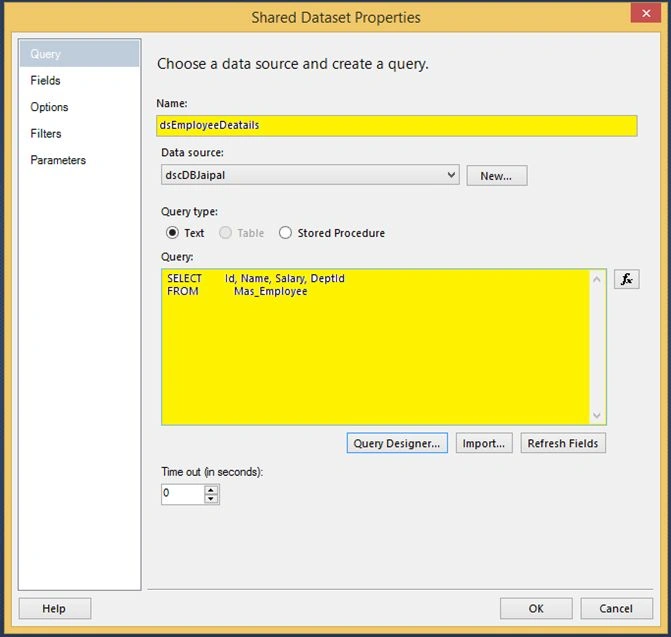Screen dimensions: 671x637
Task: Close the Shared Dataset Properties dialog
Action: pyautogui.click(x=646, y=13)
